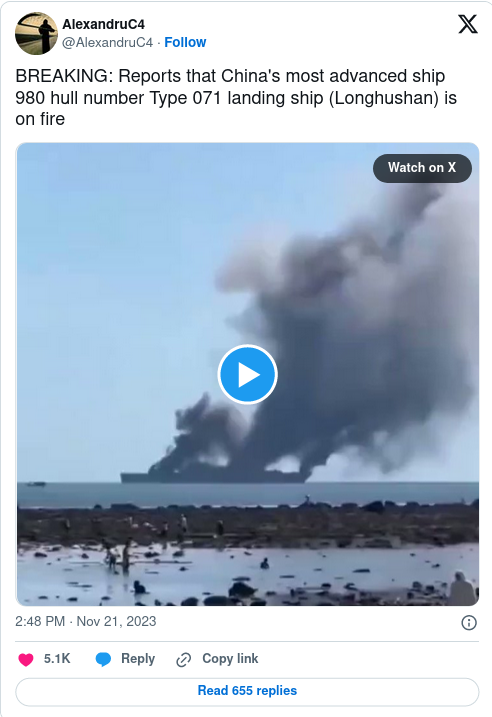Click the beach area of video thumbnail
This screenshot has height=717, width=492.
(247, 556)
